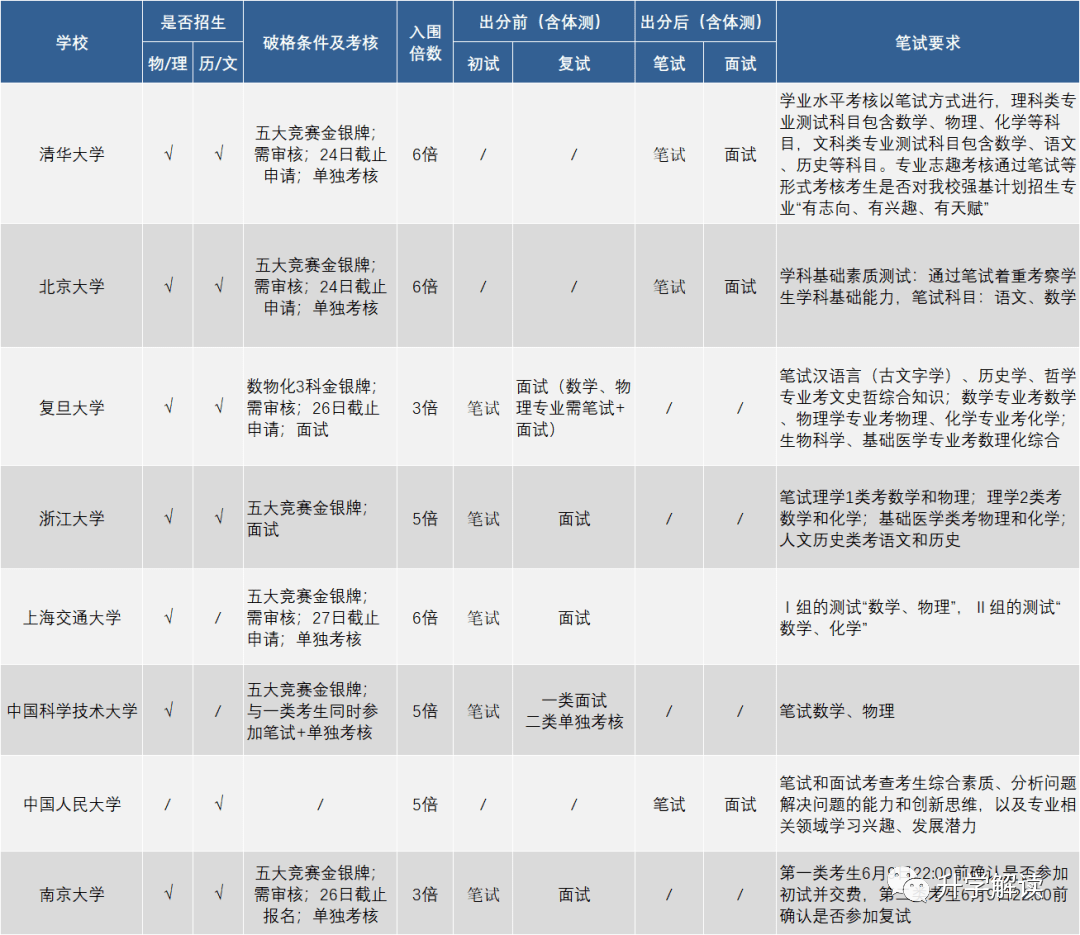Image resolution: width=1080 pixels, height=935 pixels.
Task: Click the 初试 sub-header
Action: coord(483,63)
